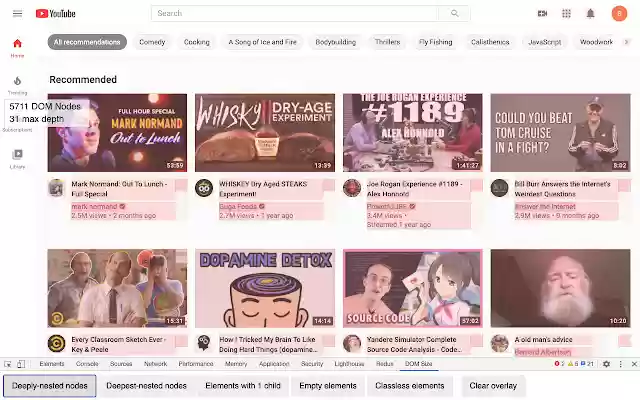Open the account avatar menu

pyautogui.click(x=619, y=13)
